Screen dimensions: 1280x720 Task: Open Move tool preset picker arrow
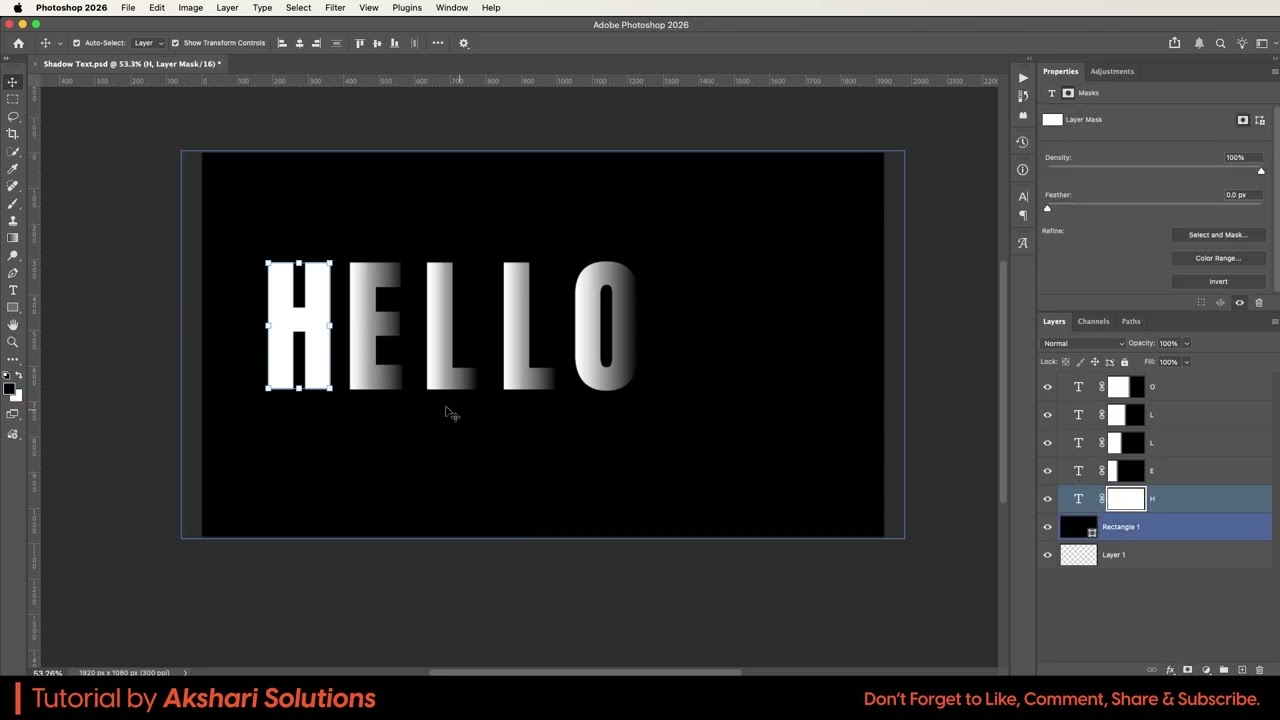pos(60,43)
